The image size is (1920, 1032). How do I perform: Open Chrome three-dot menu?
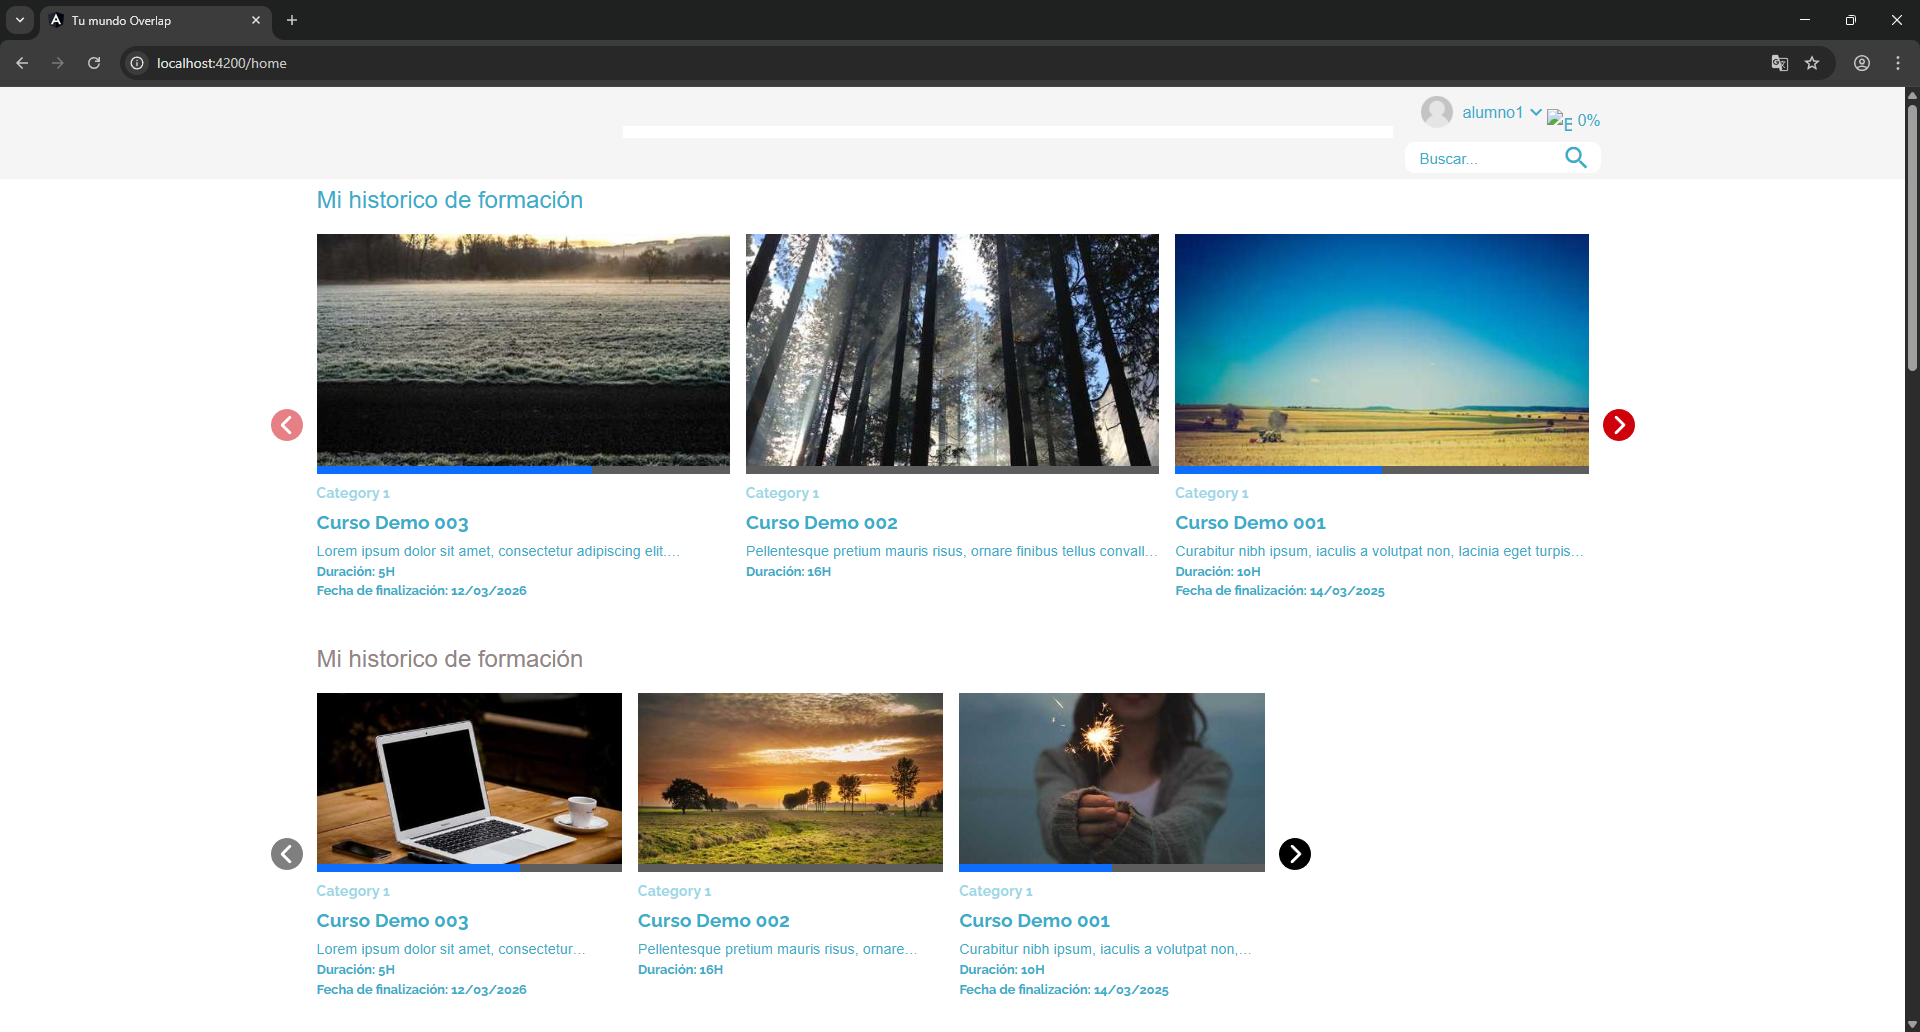[1898, 63]
